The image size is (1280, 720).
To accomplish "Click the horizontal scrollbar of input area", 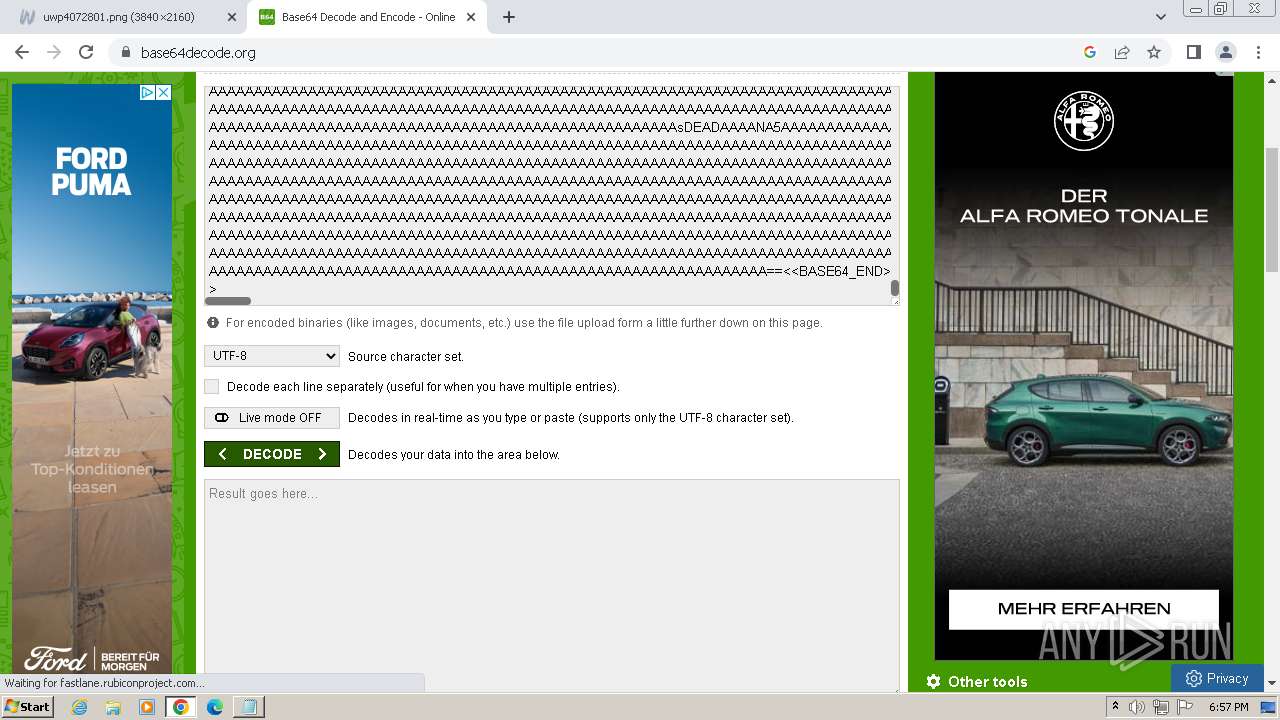I will pos(228,301).
